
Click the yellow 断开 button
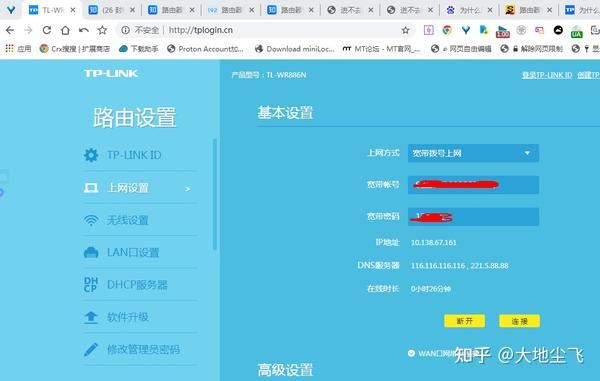click(x=465, y=321)
